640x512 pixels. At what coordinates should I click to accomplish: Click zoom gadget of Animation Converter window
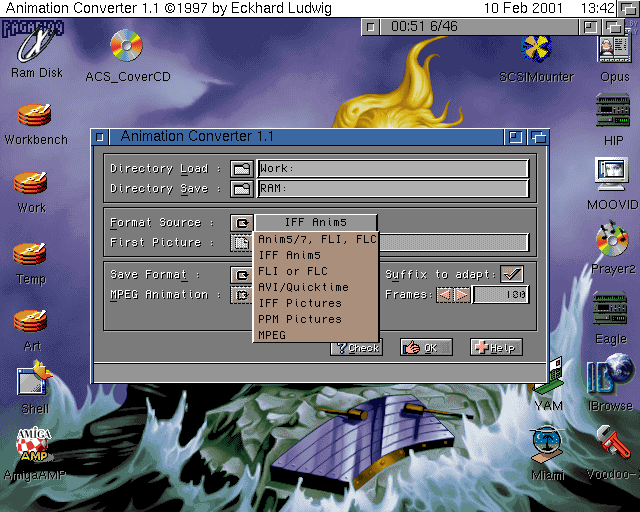click(x=515, y=137)
